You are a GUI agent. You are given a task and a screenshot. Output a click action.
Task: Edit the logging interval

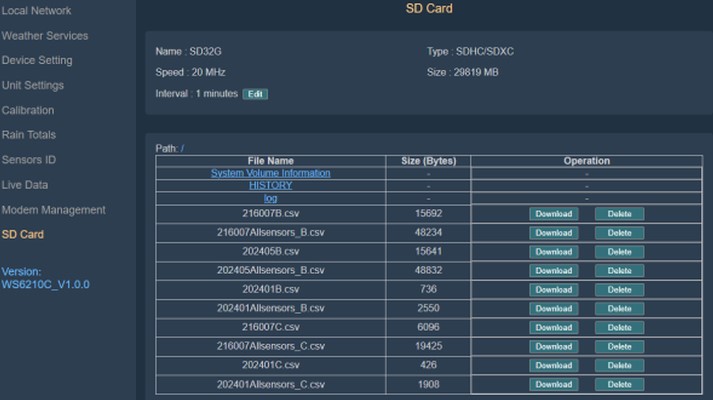coord(255,94)
